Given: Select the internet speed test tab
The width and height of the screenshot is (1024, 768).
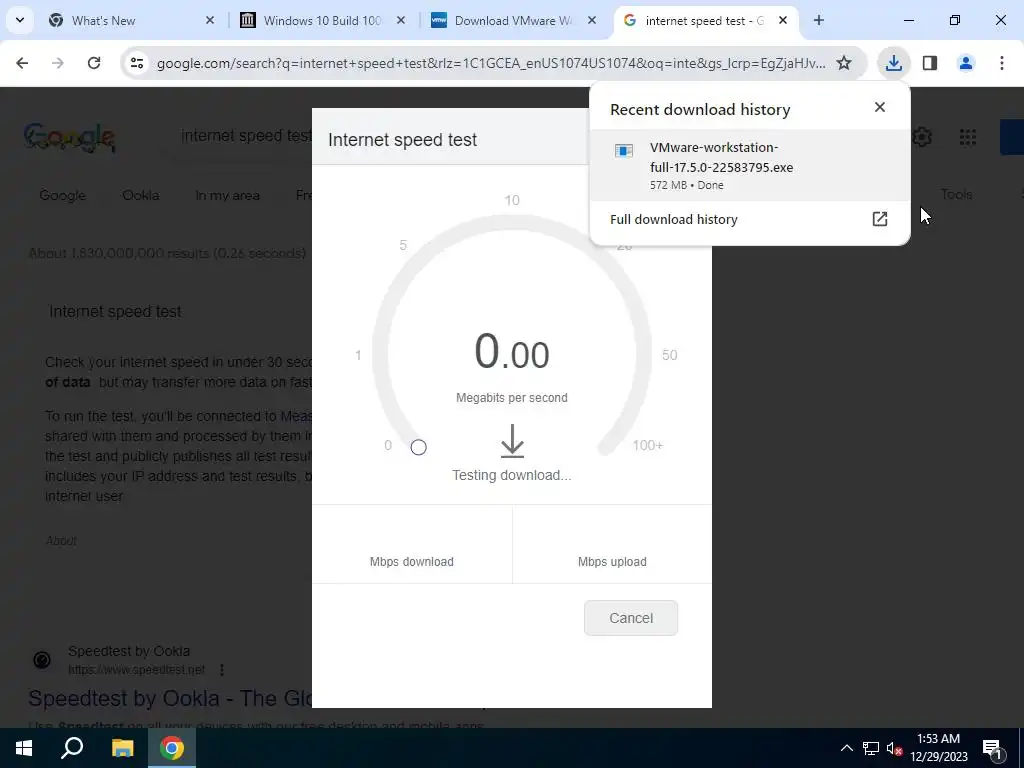Looking at the screenshot, I should 705,20.
